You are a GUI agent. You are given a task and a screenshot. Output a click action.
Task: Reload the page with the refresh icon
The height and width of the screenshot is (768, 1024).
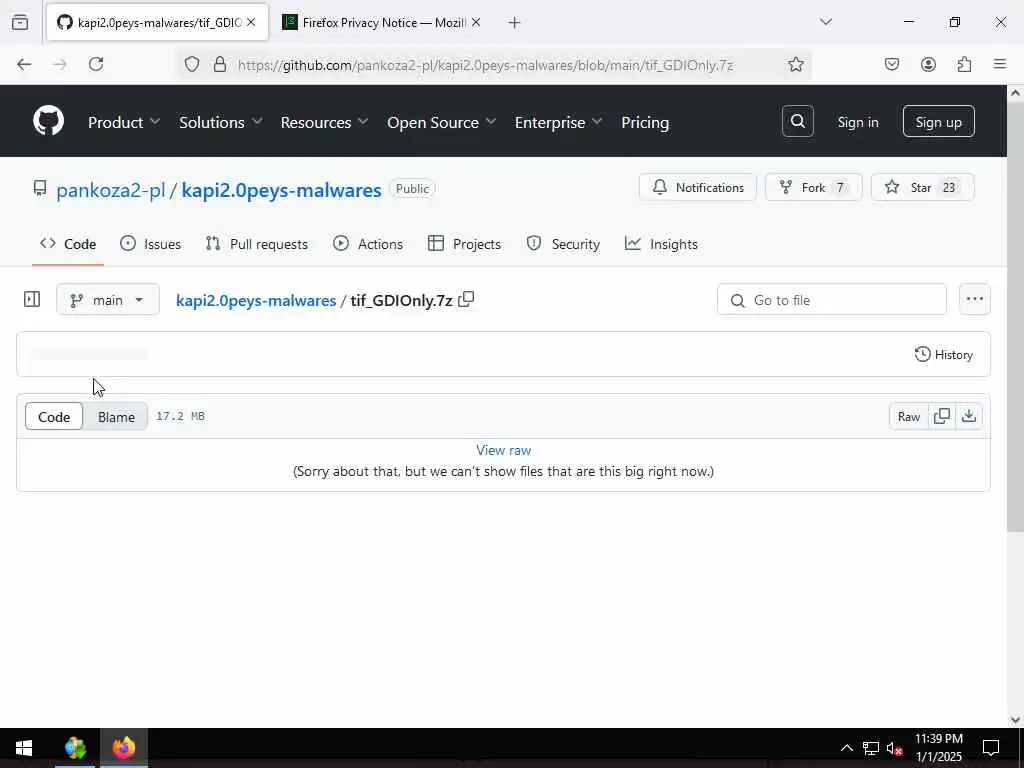[96, 64]
